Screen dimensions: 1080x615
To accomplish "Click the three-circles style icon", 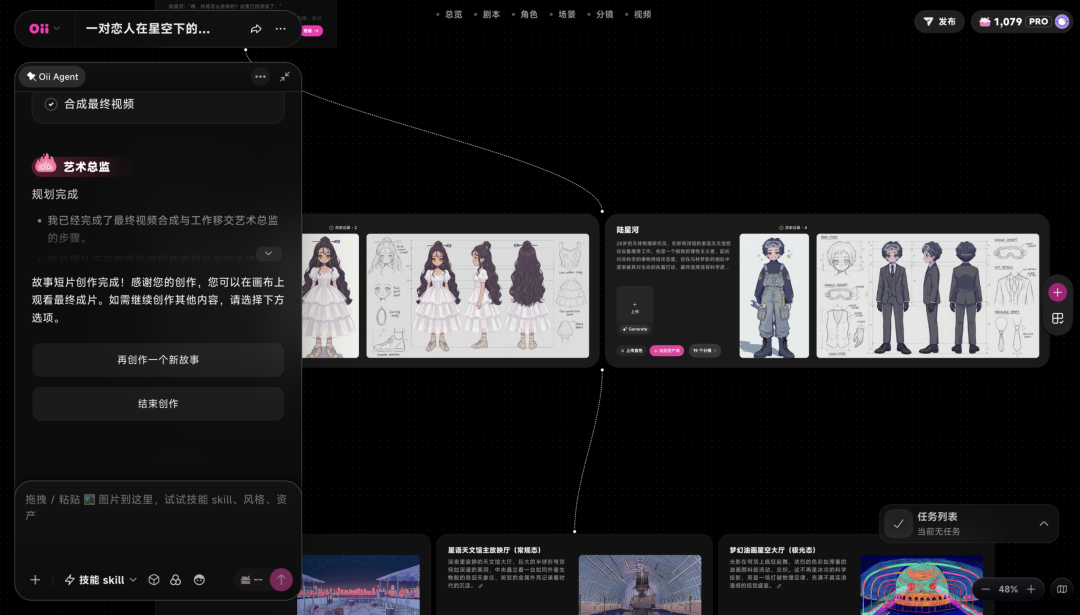I will tap(176, 580).
